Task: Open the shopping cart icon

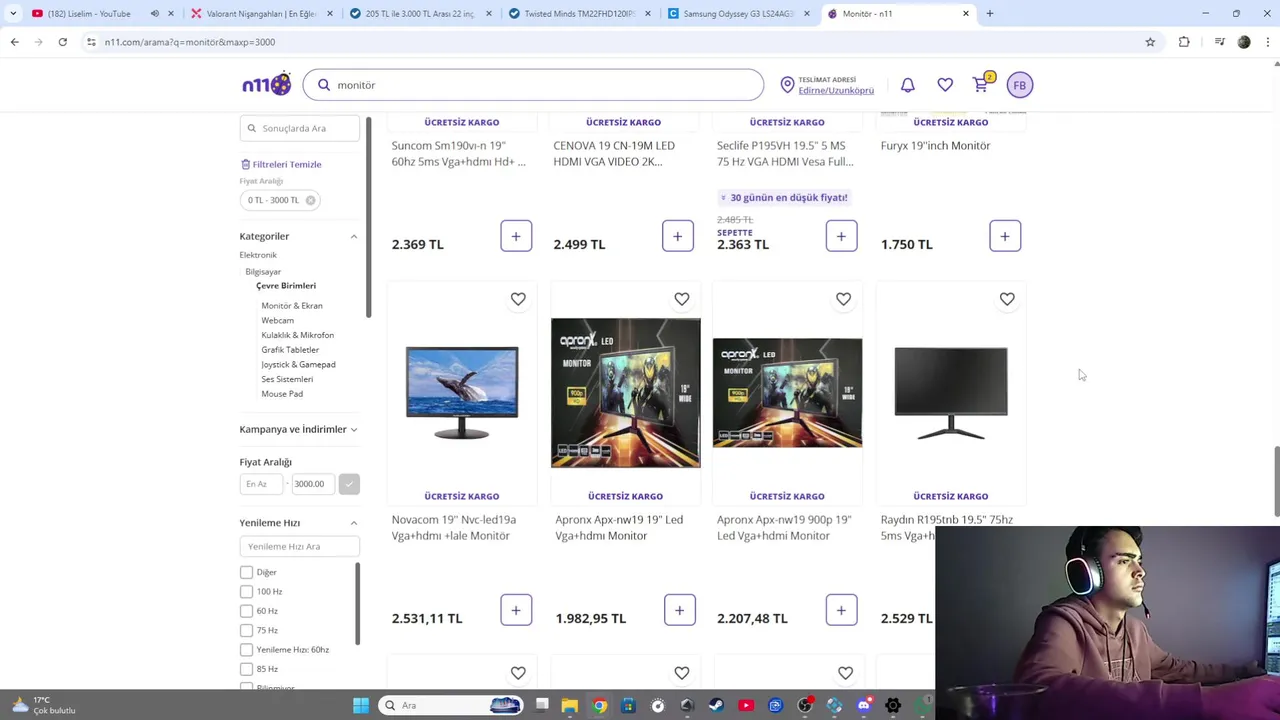Action: tap(981, 84)
